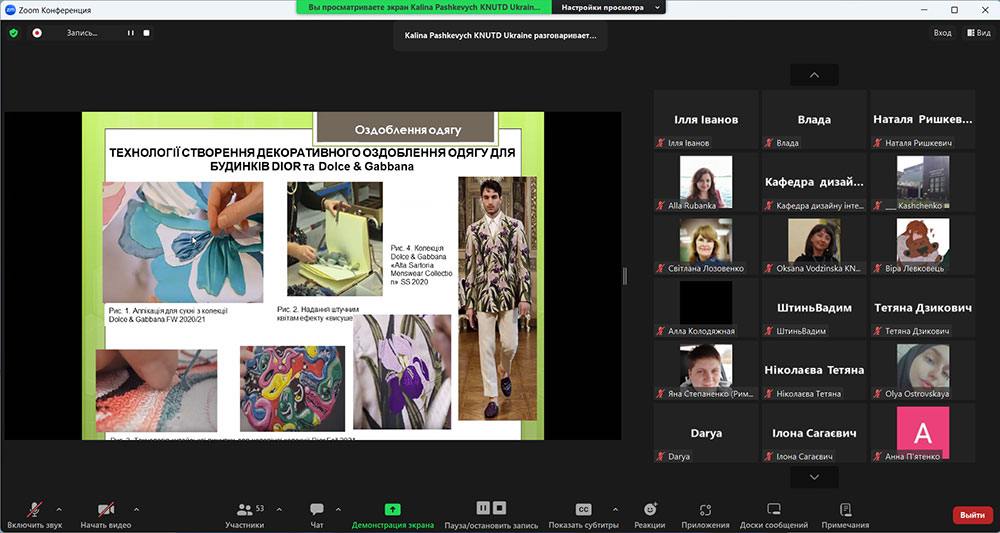Image resolution: width=1000 pixels, height=533 pixels.
Task: Select Тетяна Дзикович participant tile
Action: coord(923,307)
